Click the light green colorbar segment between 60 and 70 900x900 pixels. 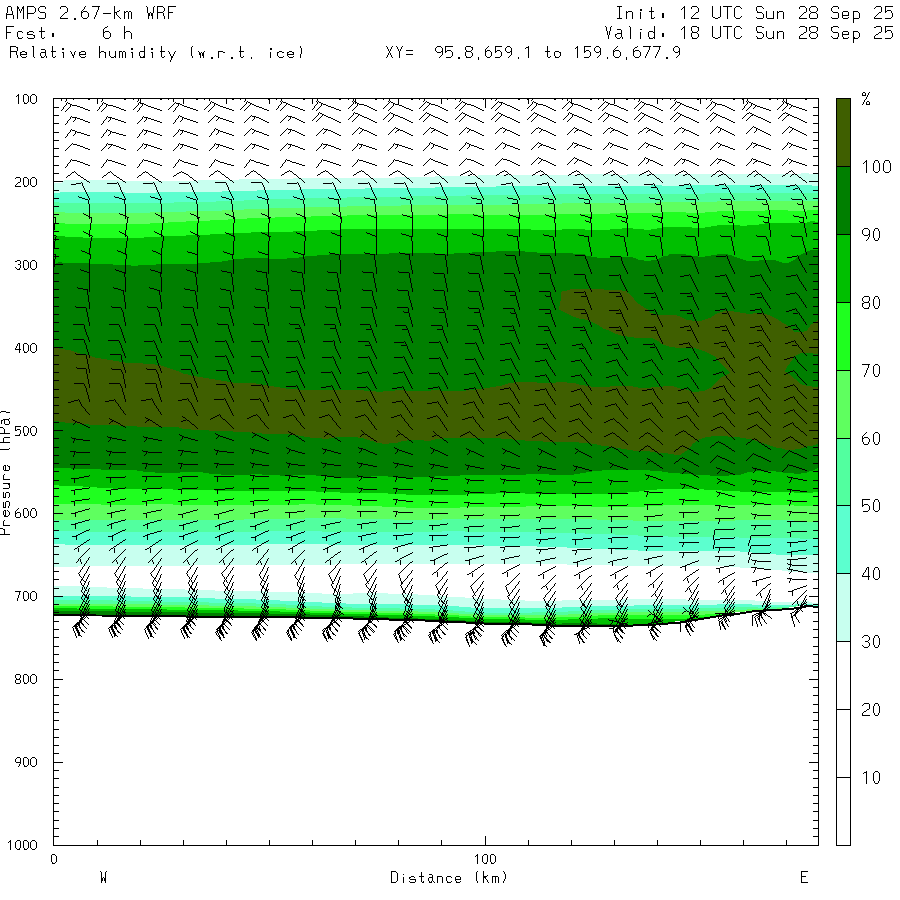843,404
